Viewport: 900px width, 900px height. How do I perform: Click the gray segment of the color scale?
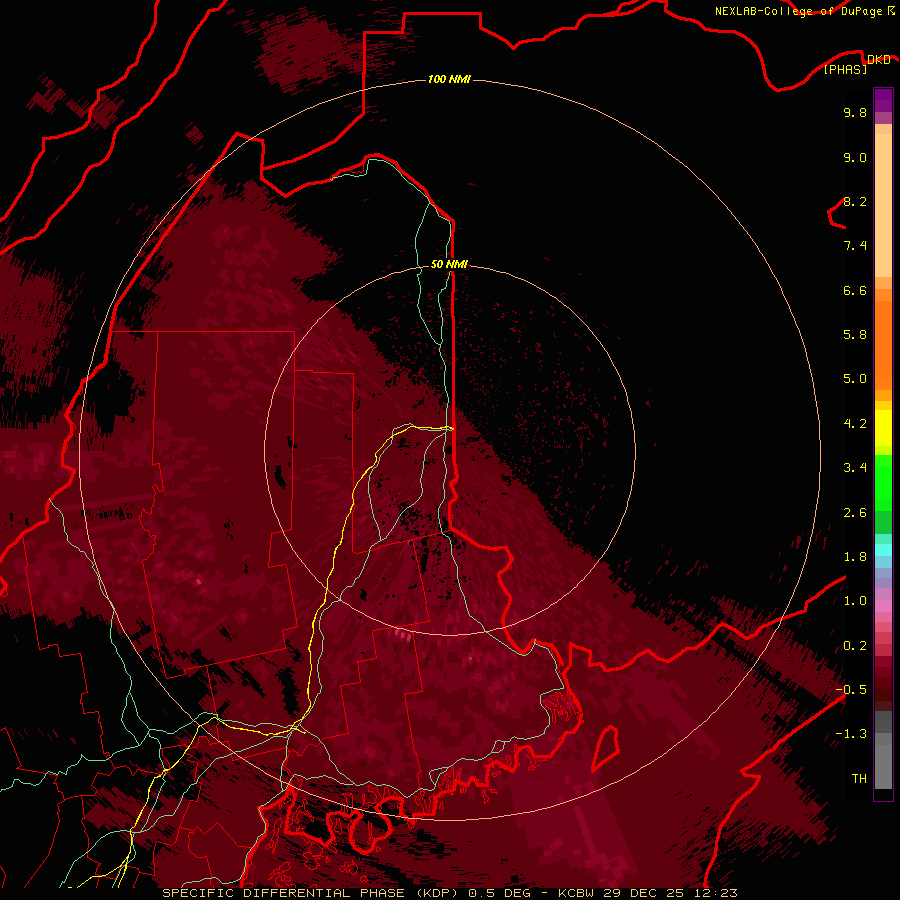point(883,750)
